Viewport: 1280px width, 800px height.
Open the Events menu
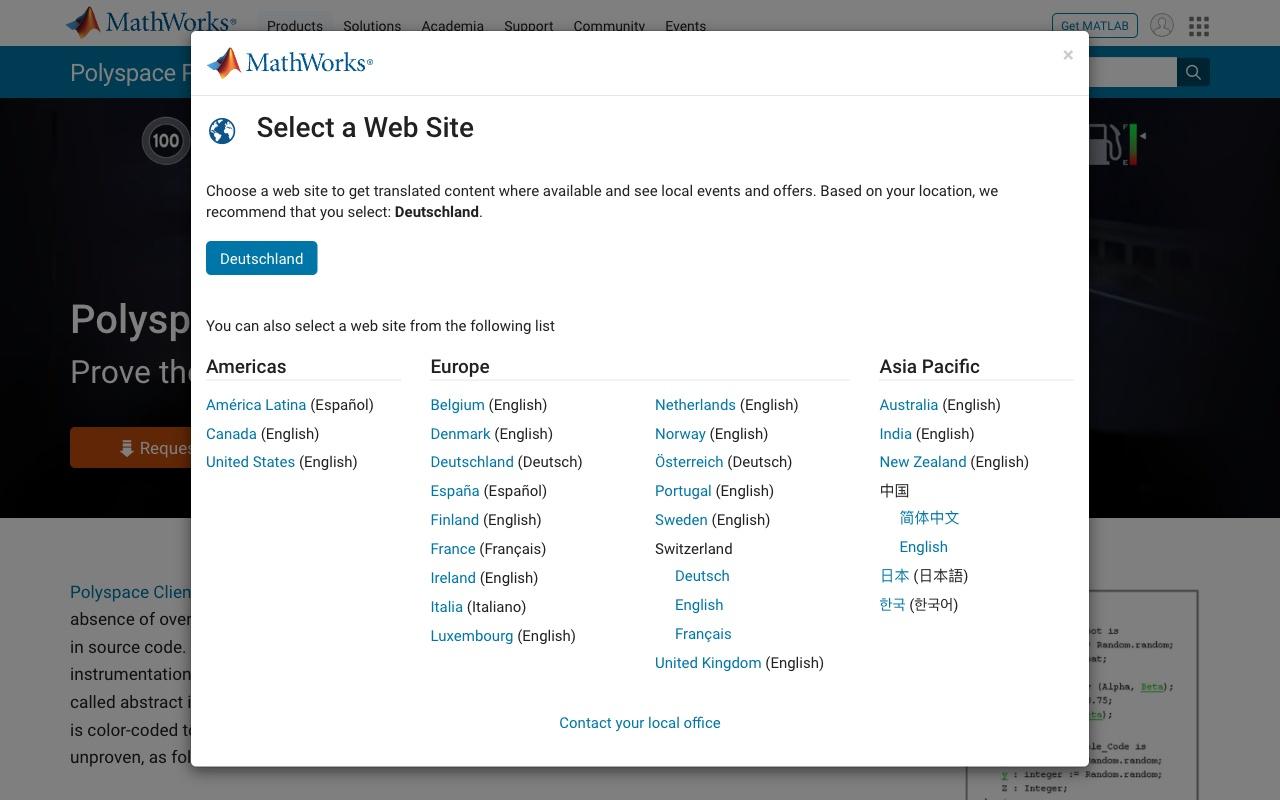685,26
